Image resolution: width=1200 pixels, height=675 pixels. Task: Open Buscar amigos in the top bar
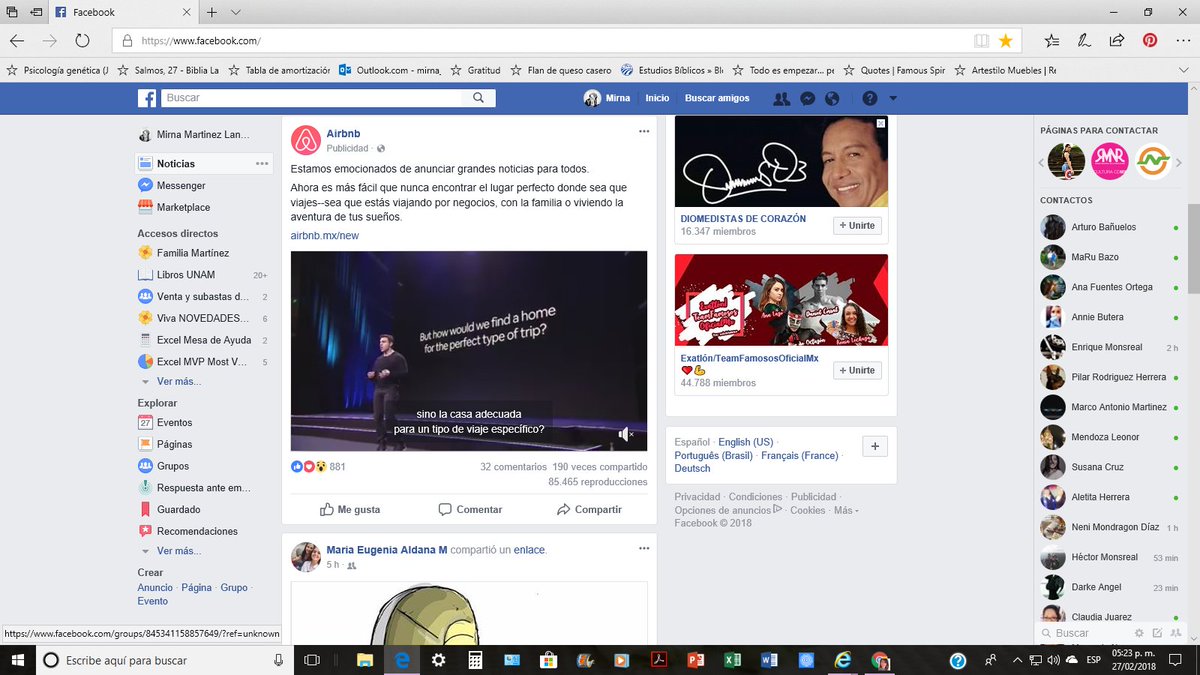tap(717, 98)
